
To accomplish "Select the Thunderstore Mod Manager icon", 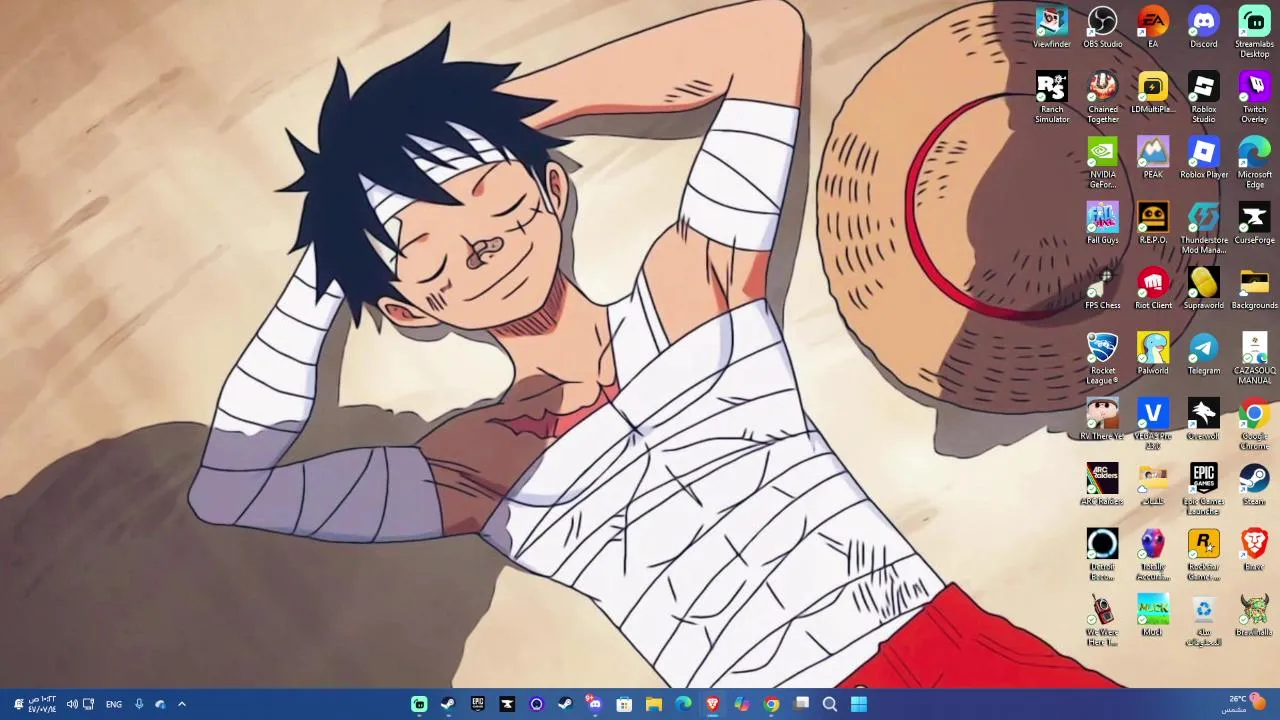I will (1204, 228).
